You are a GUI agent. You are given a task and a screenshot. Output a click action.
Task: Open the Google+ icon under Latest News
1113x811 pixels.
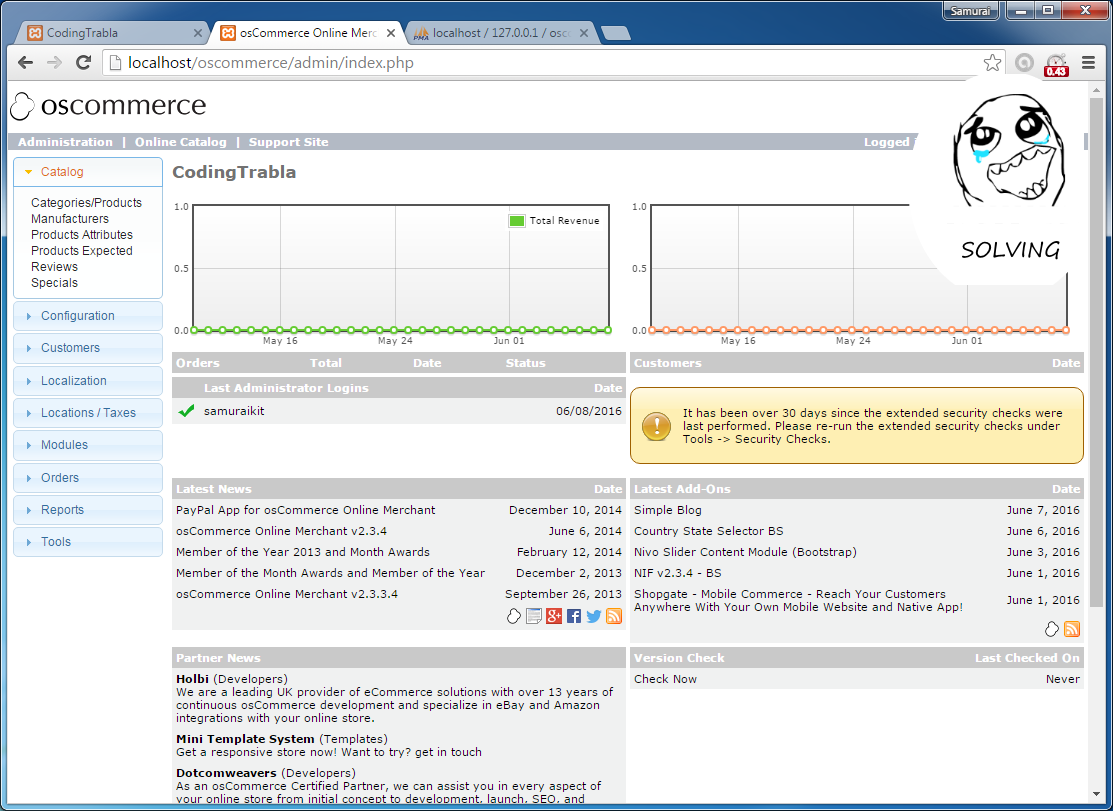[x=554, y=616]
